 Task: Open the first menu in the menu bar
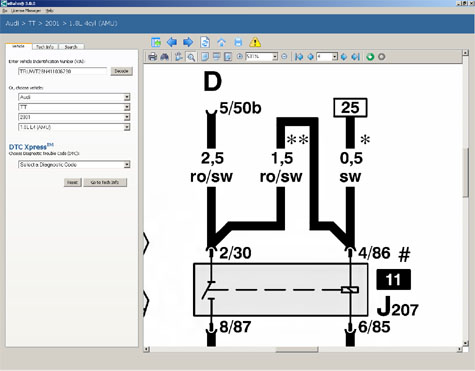point(5,11)
